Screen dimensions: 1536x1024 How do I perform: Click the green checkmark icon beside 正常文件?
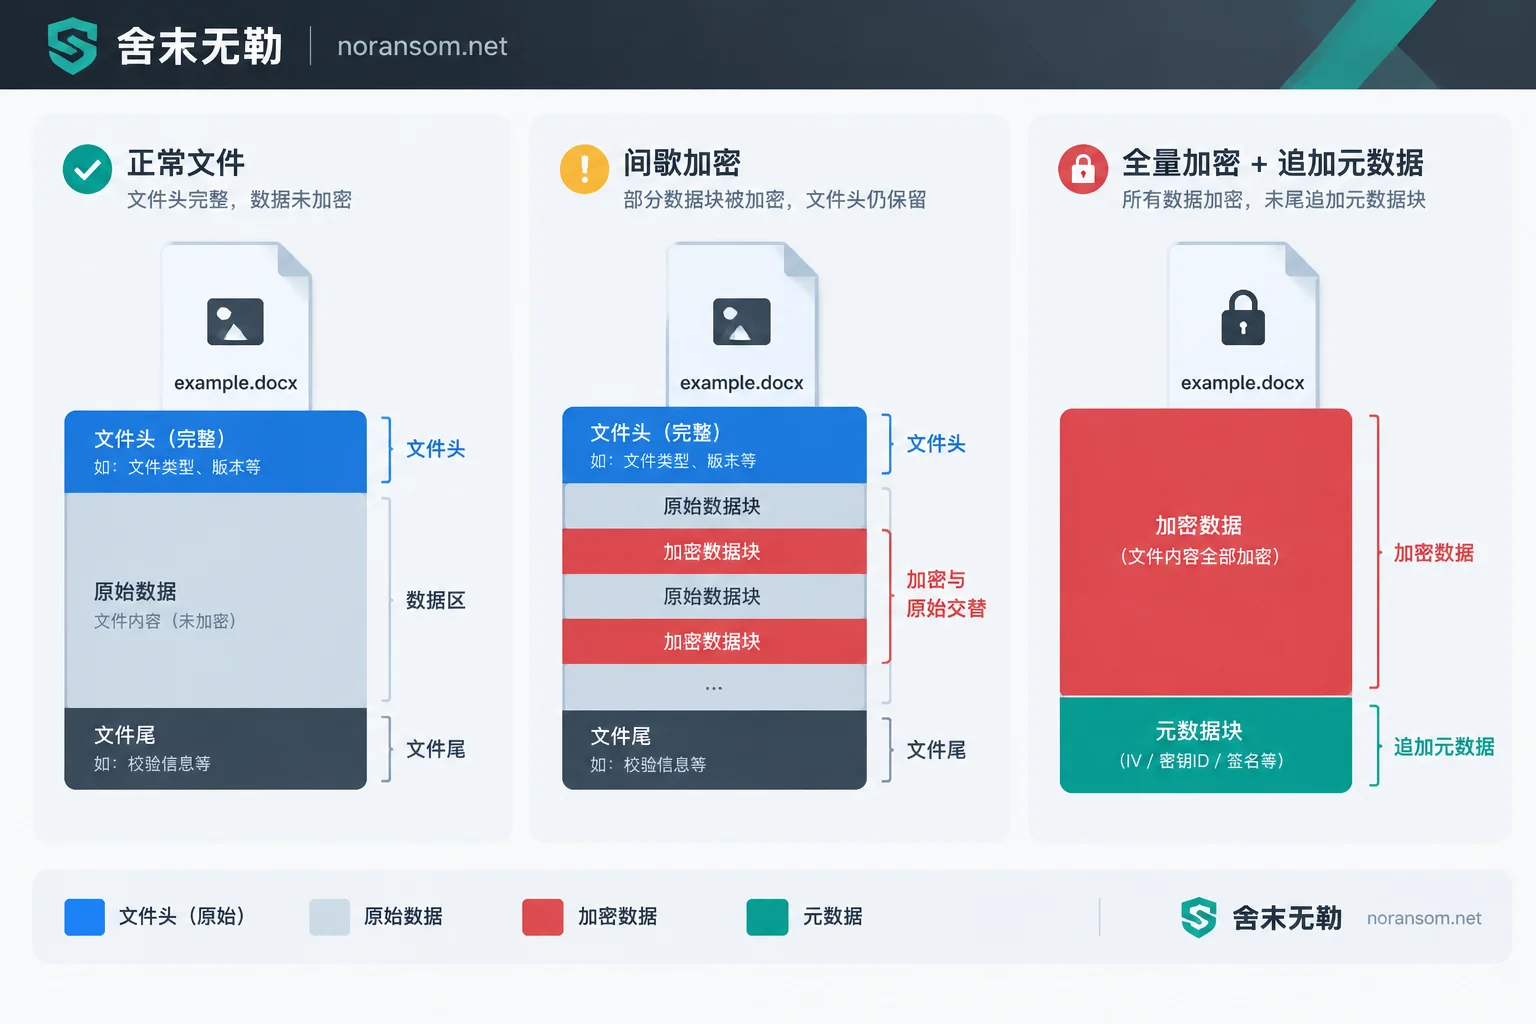(x=87, y=169)
